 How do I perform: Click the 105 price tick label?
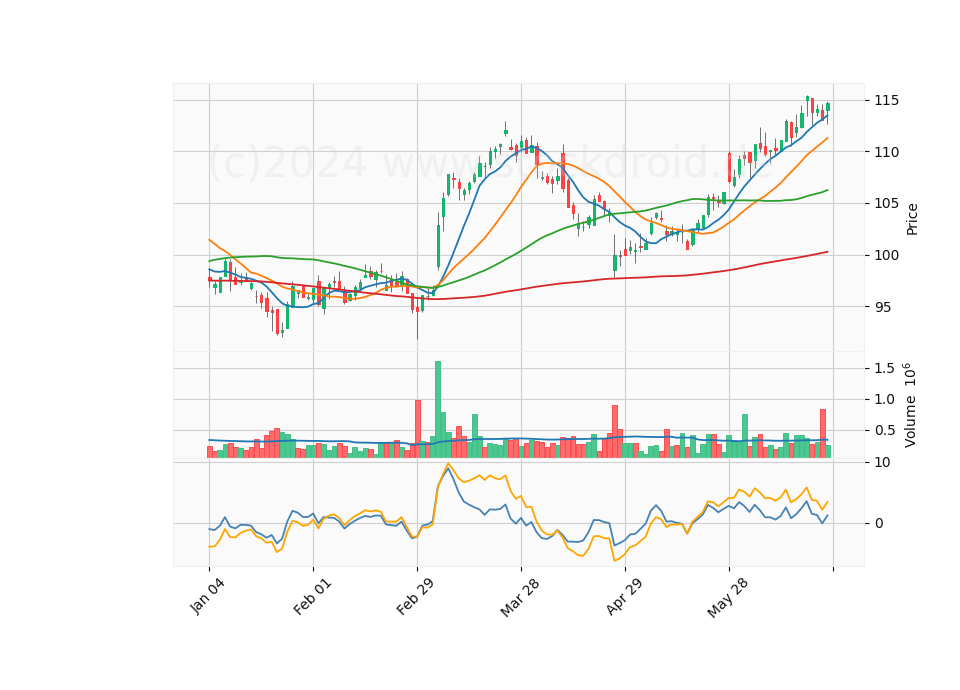click(x=887, y=203)
